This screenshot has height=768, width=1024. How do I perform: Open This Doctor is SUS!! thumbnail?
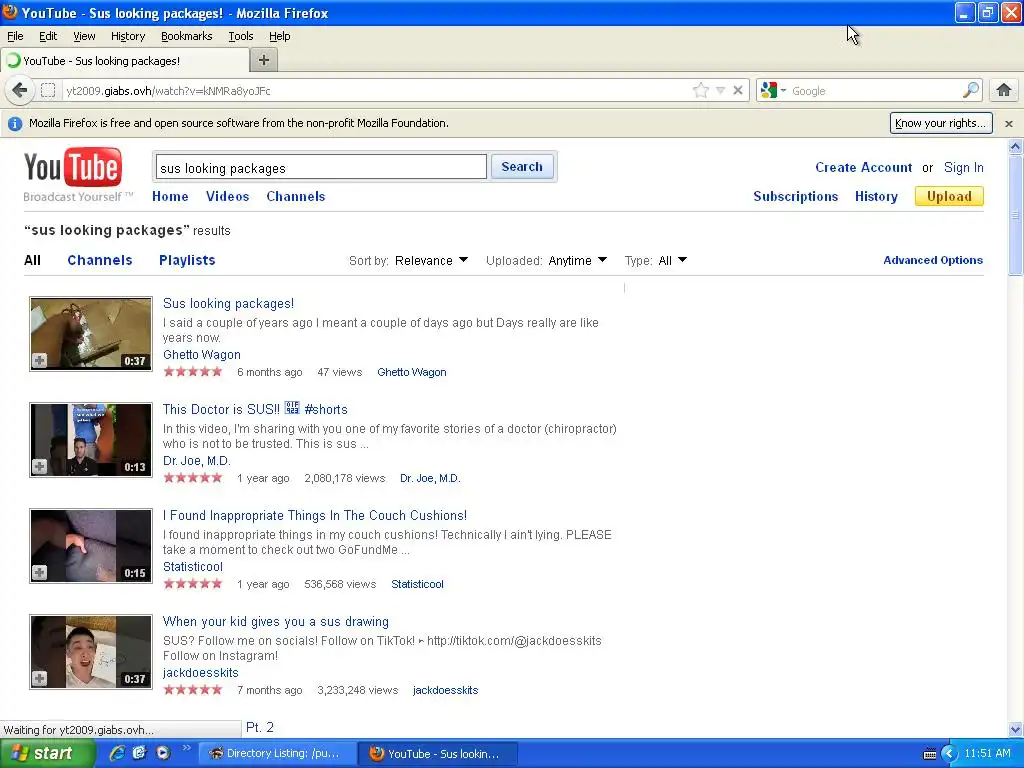[x=91, y=440]
